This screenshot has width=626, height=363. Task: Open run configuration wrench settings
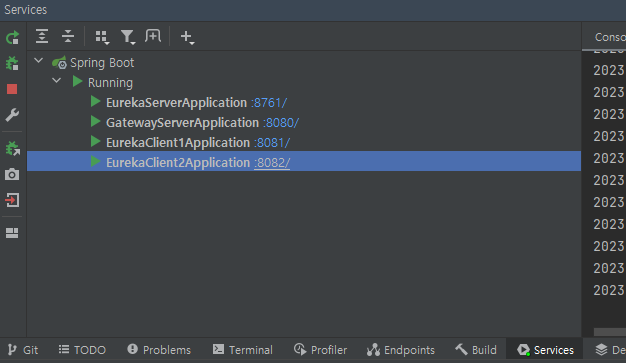[x=12, y=115]
